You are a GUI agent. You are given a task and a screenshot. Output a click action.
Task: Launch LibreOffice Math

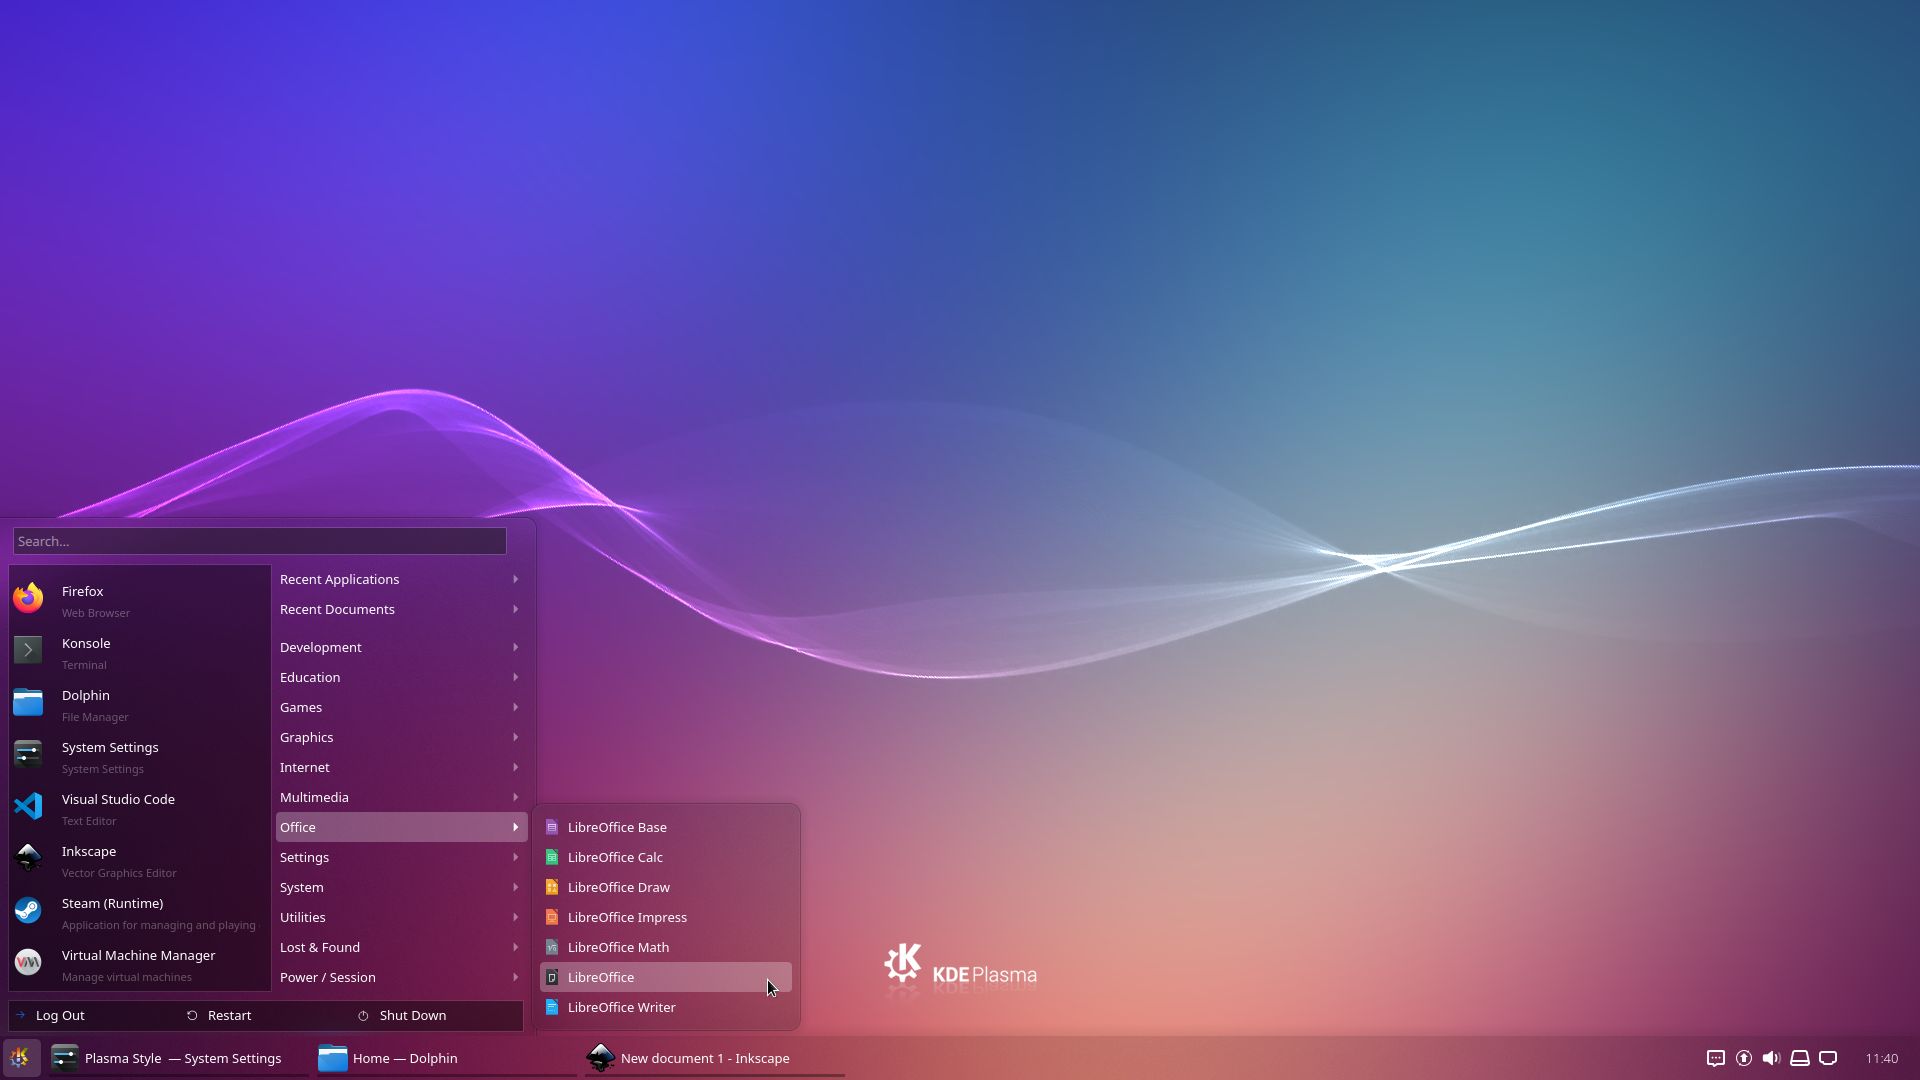pyautogui.click(x=619, y=947)
